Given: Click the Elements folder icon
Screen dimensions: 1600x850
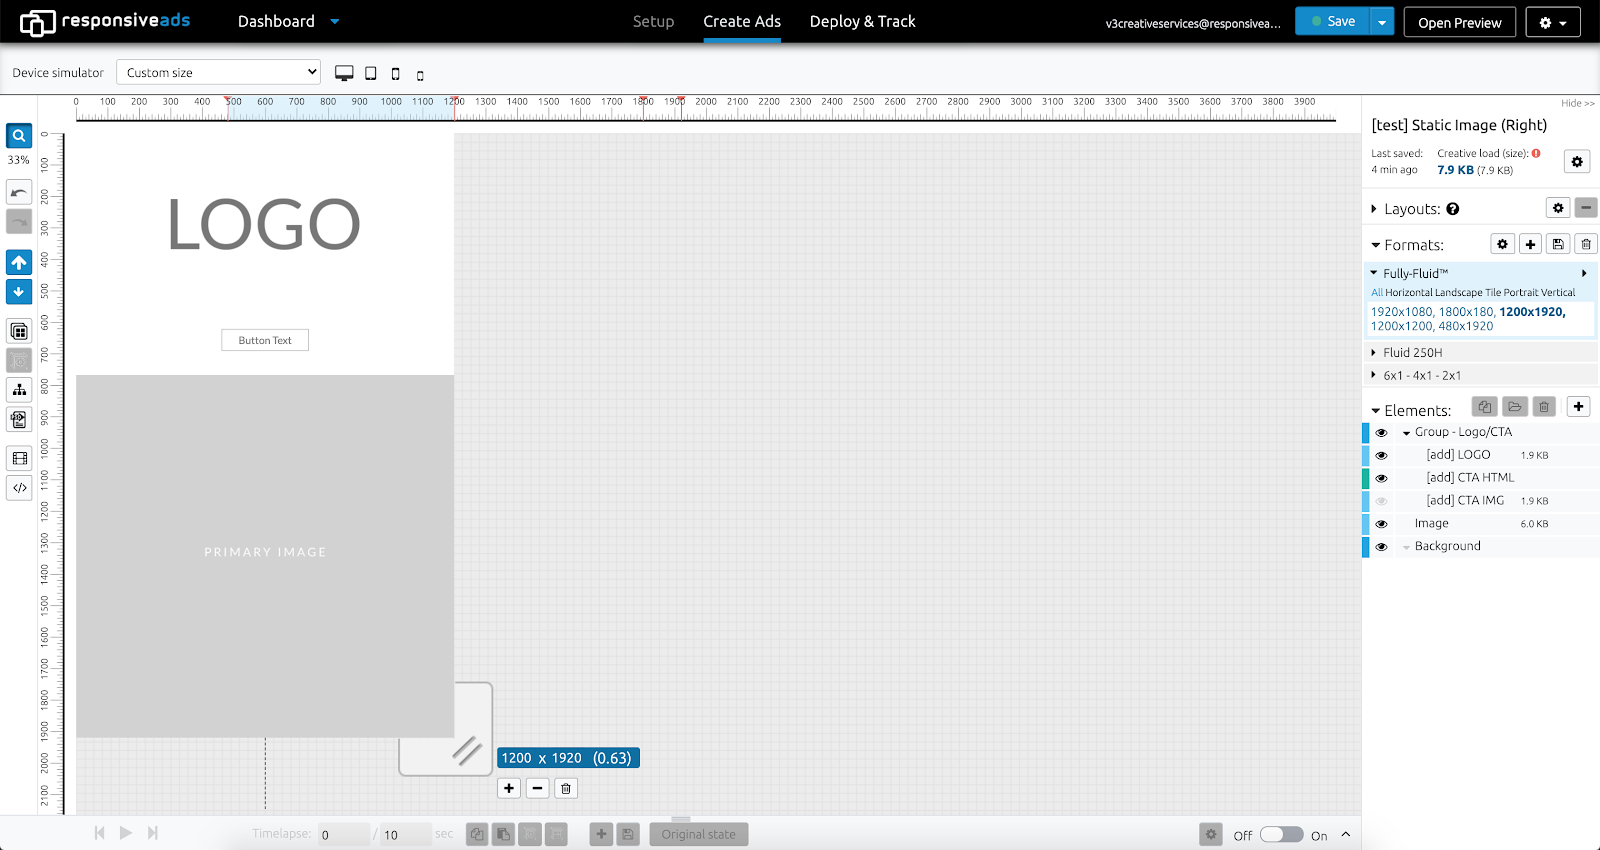Looking at the screenshot, I should pos(1515,406).
